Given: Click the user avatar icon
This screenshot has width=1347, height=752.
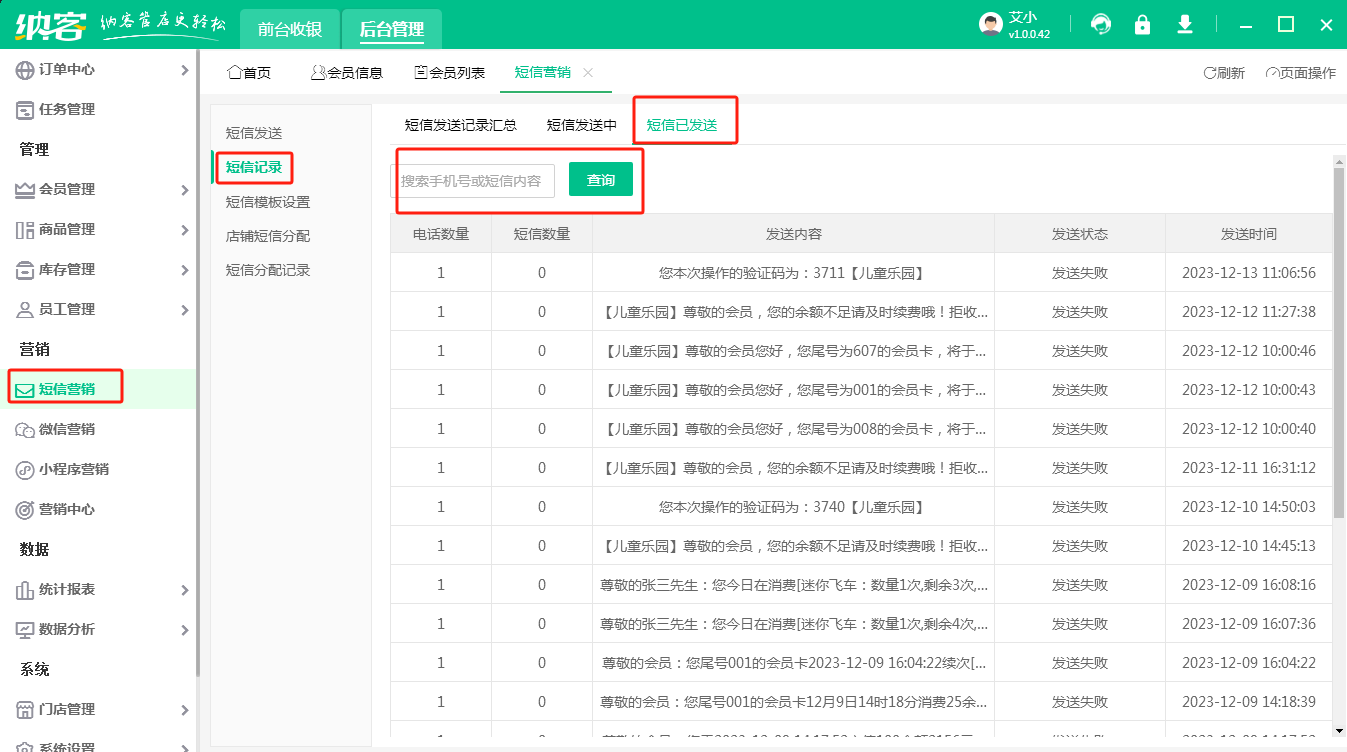Looking at the screenshot, I should pyautogui.click(x=990, y=25).
